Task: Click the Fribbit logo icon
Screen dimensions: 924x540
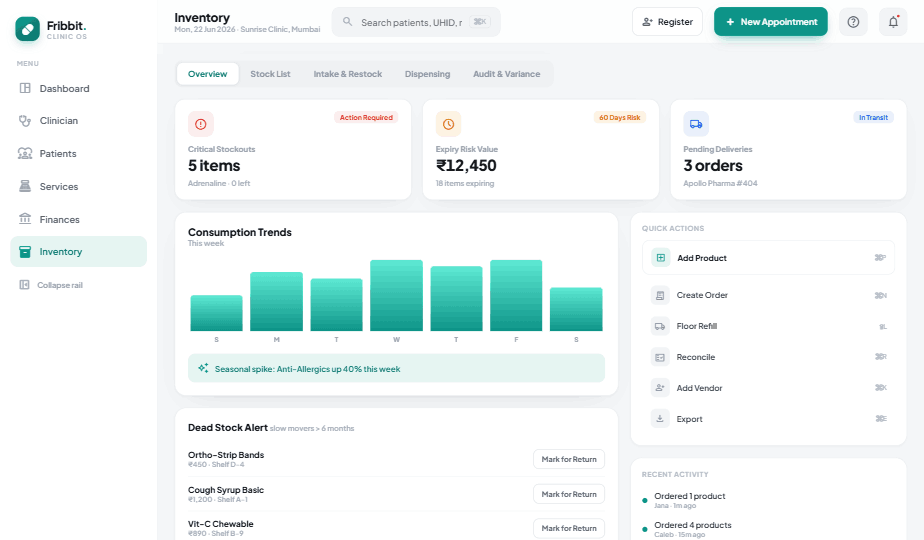Action: [x=27, y=28]
